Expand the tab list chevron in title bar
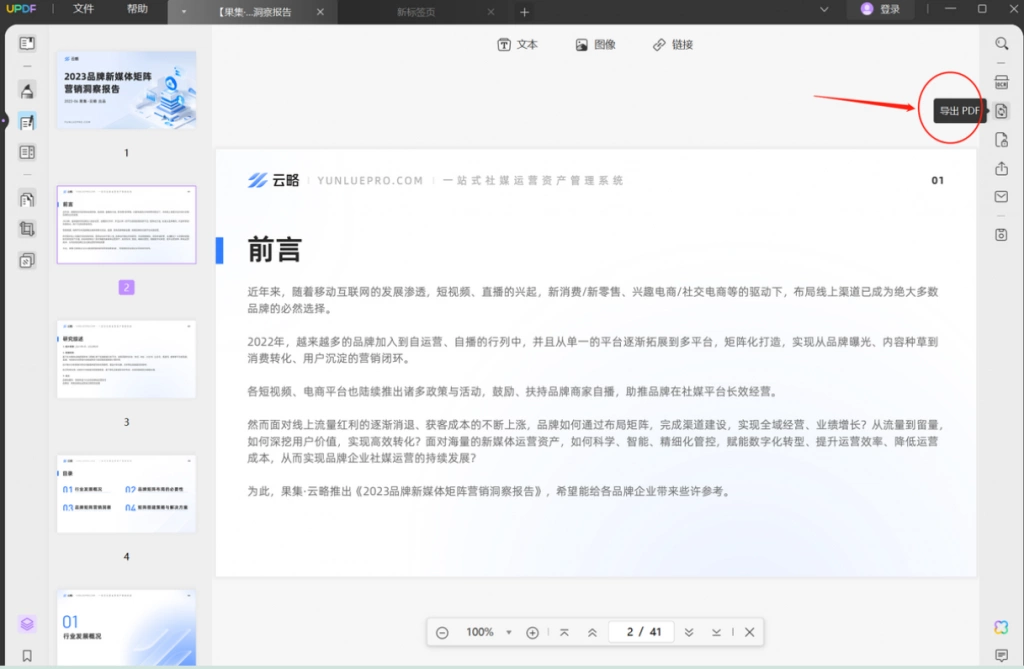This screenshot has width=1024, height=669. [x=824, y=10]
